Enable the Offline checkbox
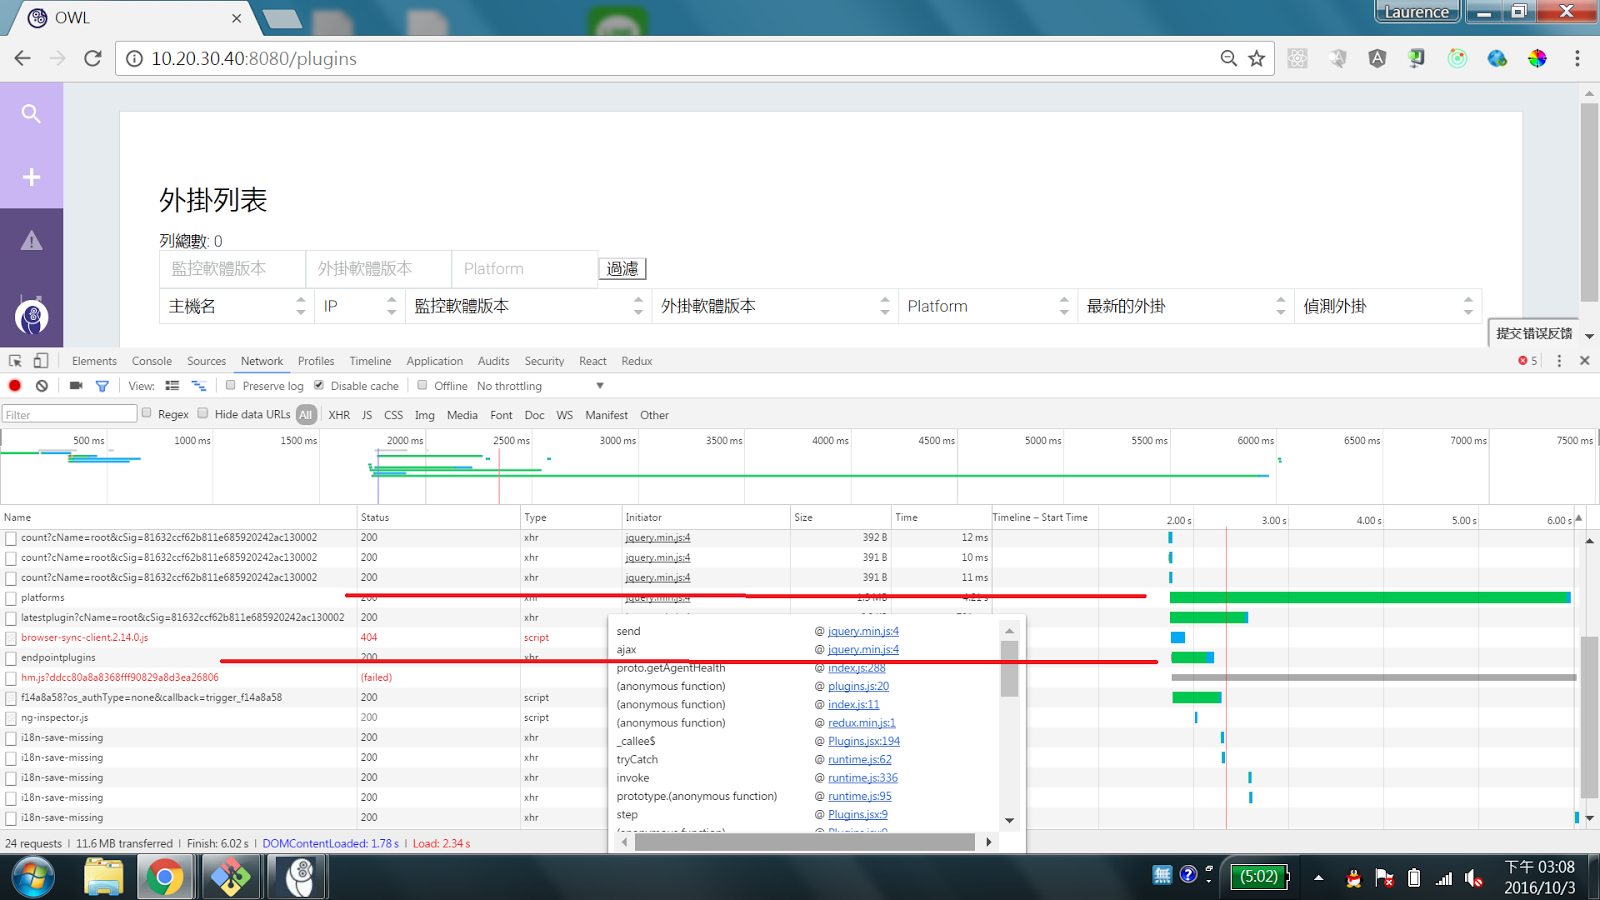Viewport: 1600px width, 900px height. (423, 385)
